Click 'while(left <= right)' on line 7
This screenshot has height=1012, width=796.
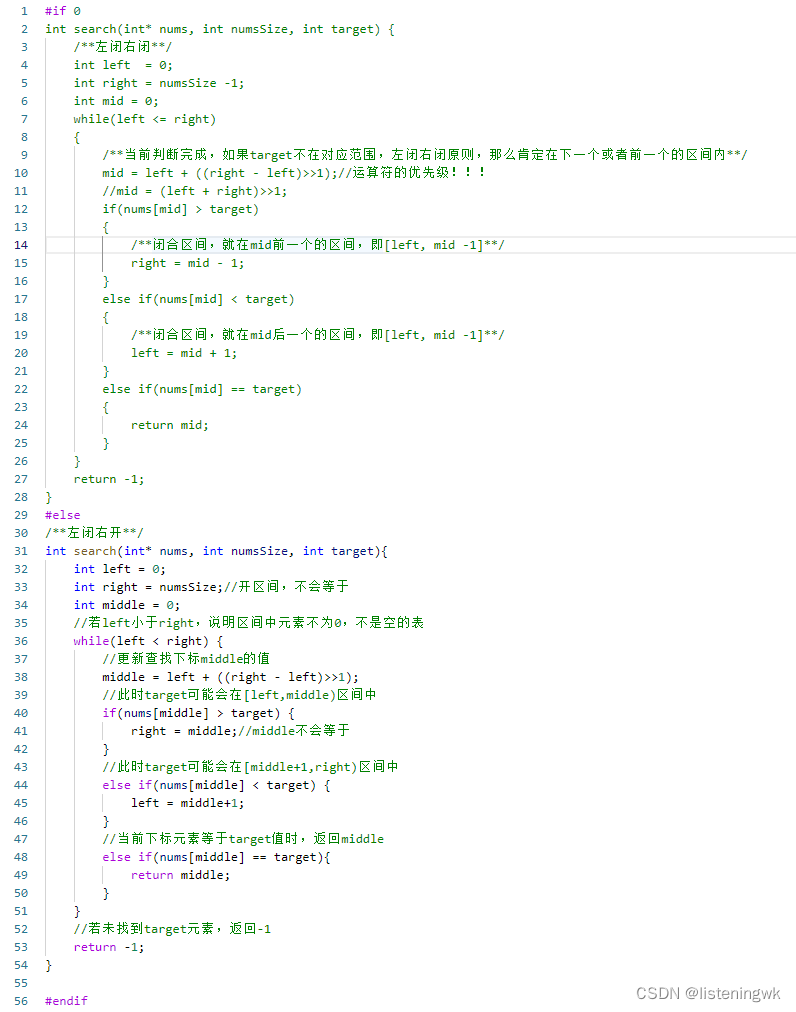pos(145,119)
